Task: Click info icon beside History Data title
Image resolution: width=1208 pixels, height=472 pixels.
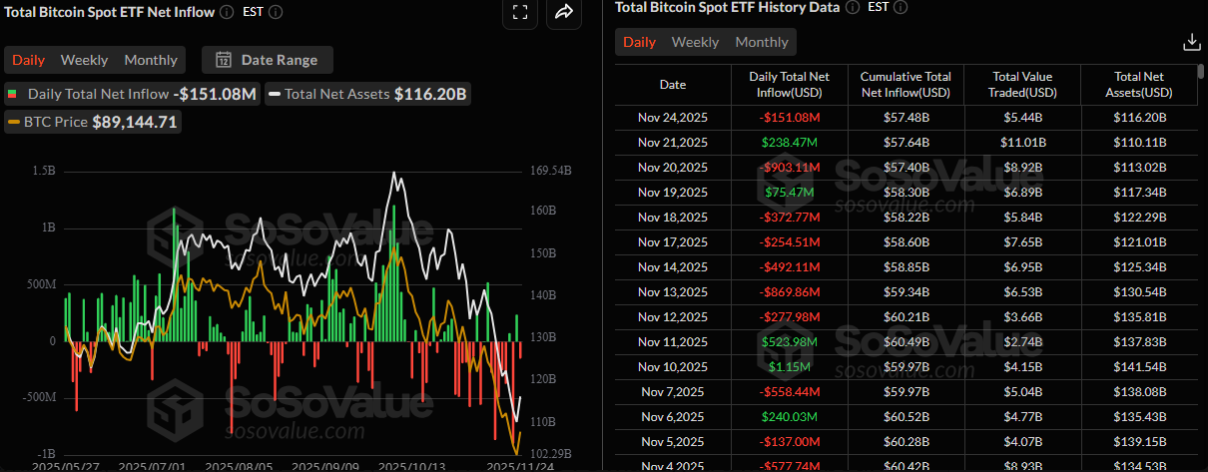Action: click(852, 7)
